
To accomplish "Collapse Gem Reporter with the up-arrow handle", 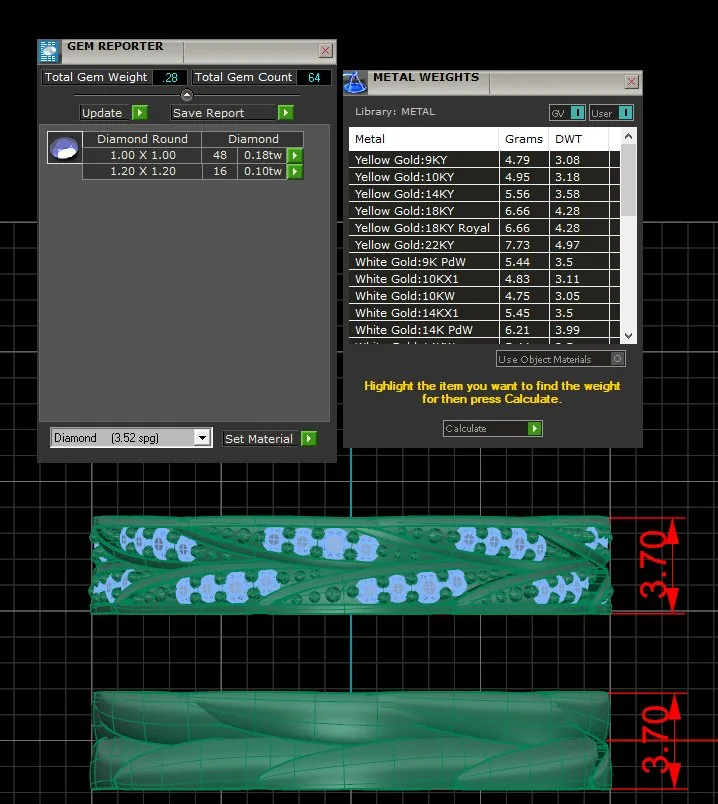I will click(187, 95).
